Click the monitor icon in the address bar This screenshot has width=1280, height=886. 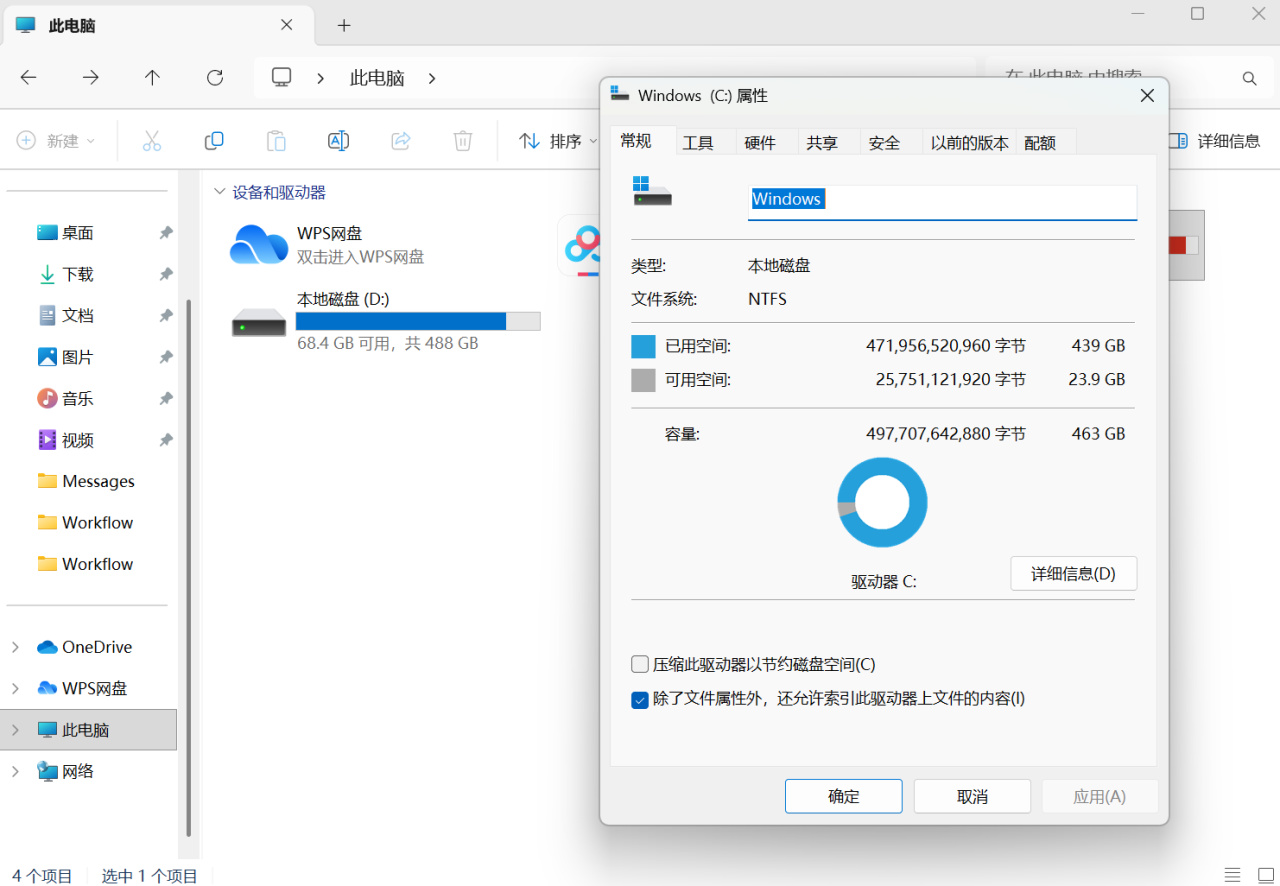(x=282, y=77)
